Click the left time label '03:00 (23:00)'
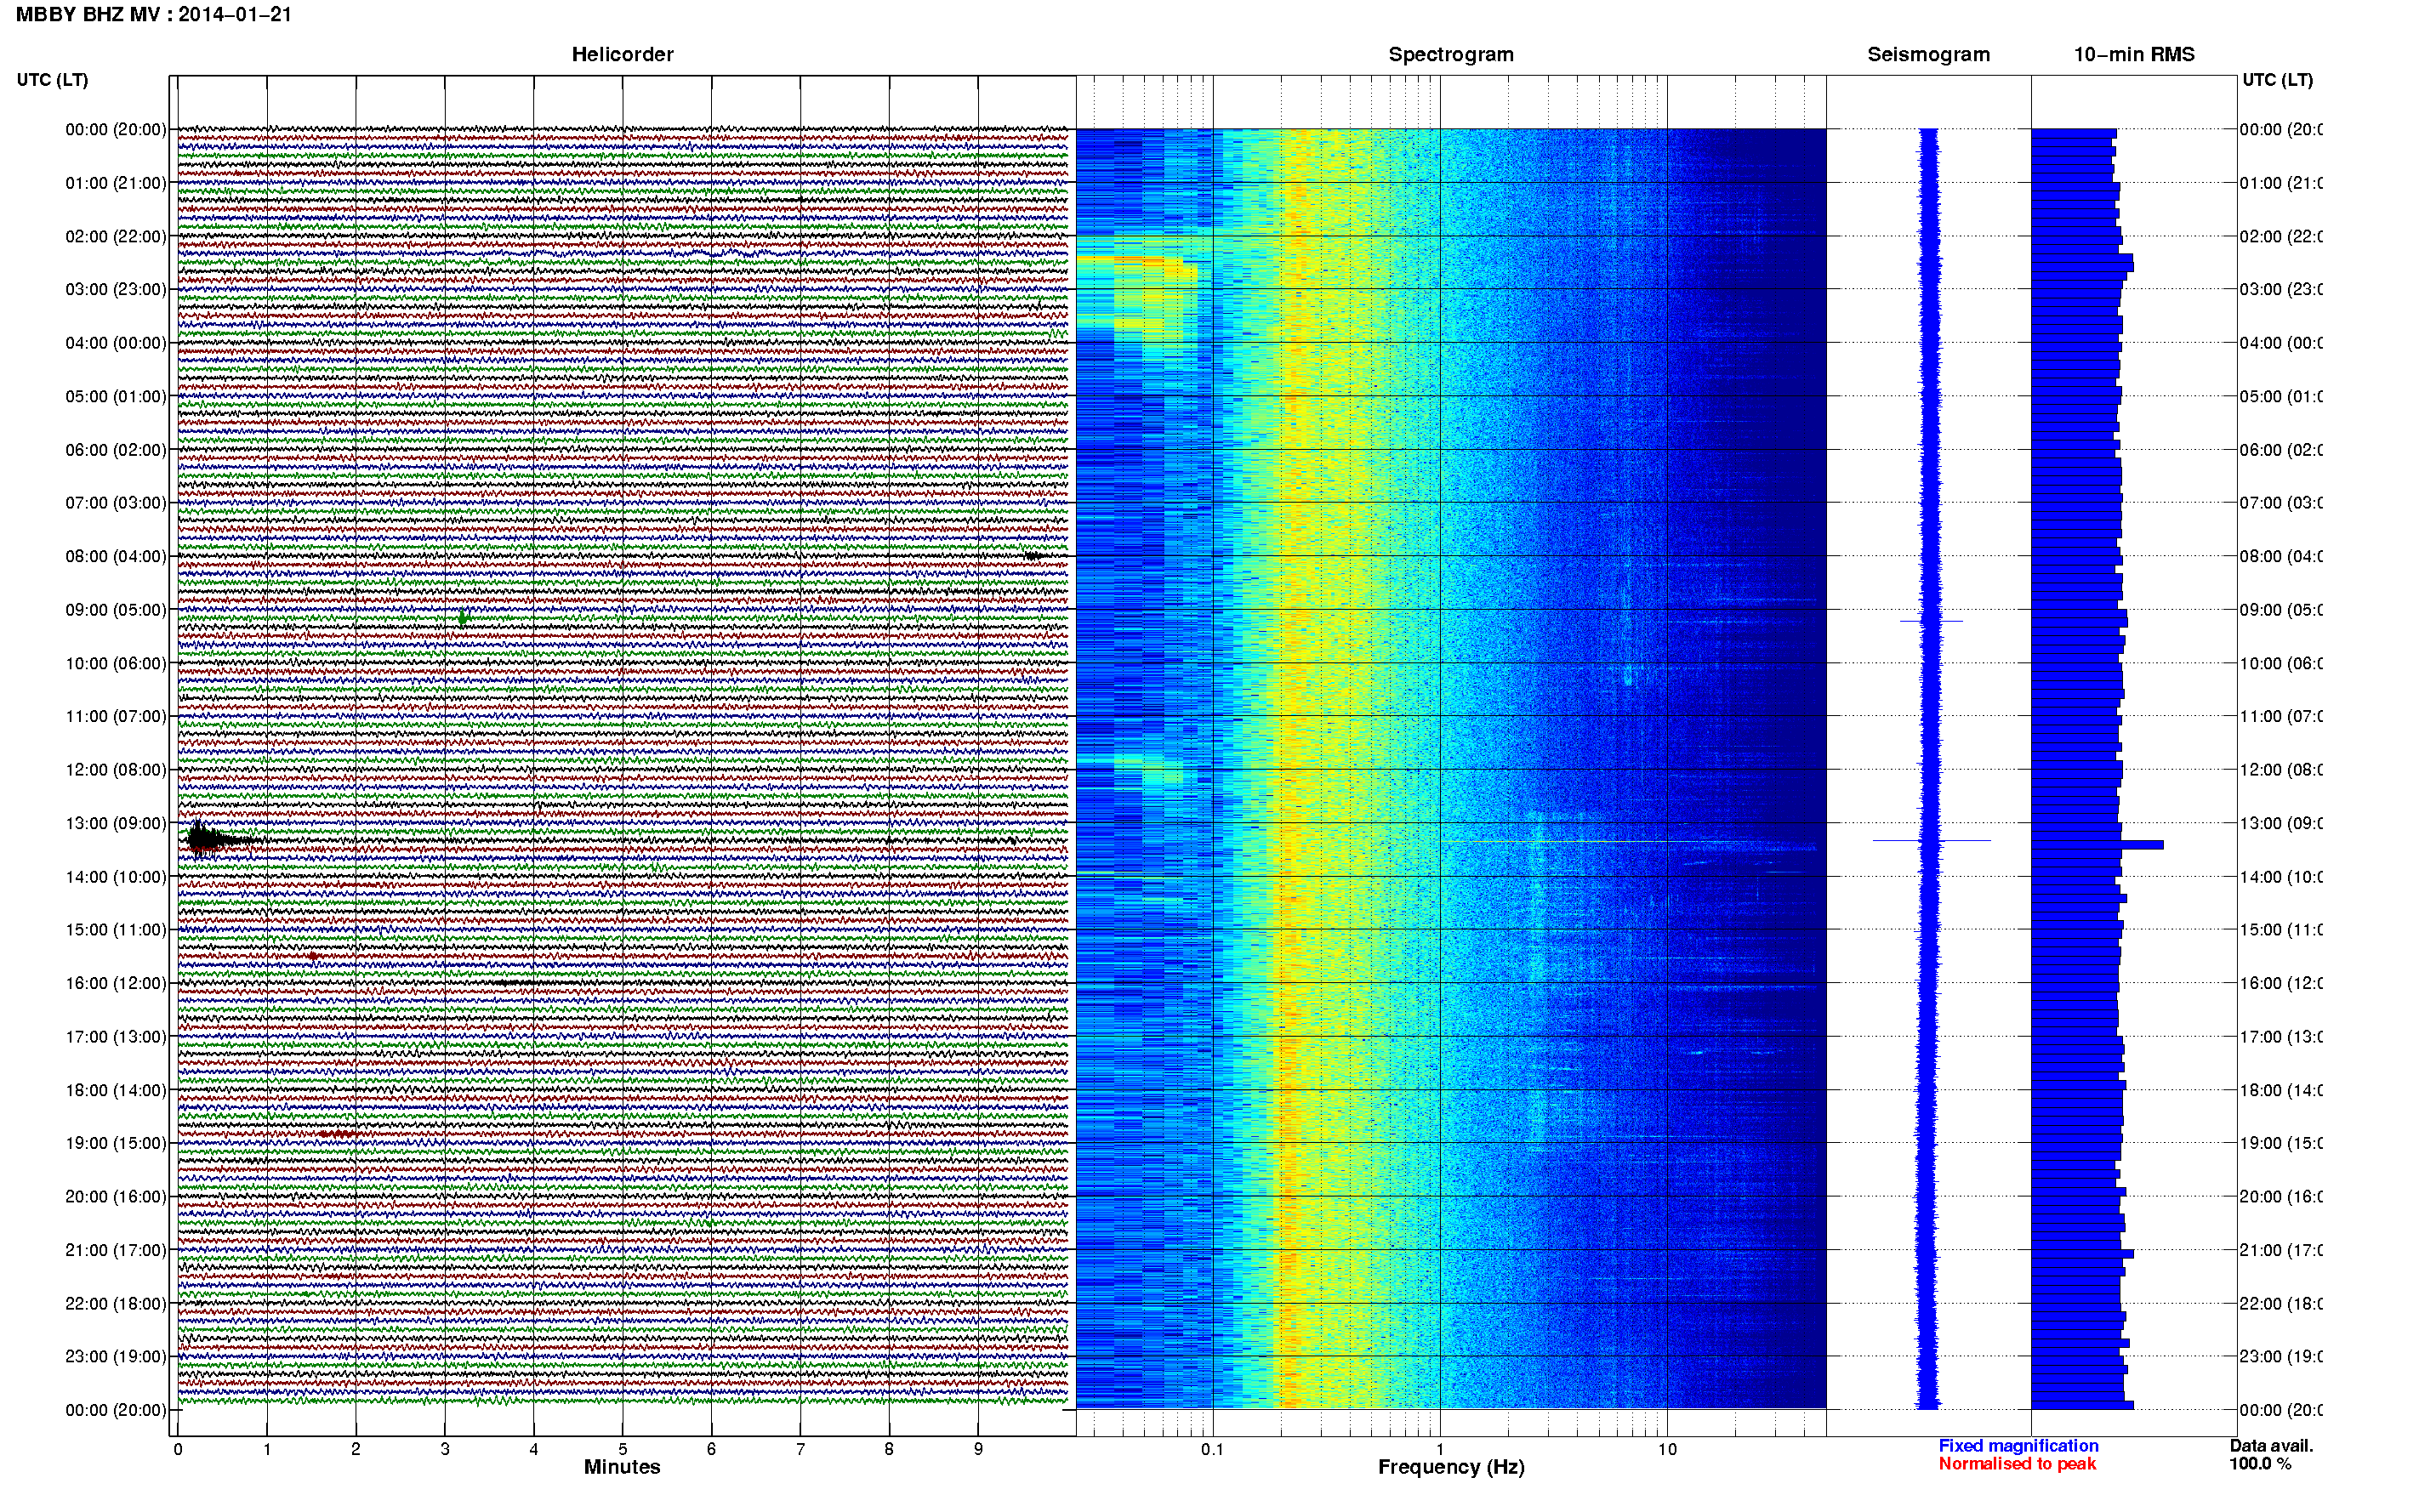 (x=116, y=289)
